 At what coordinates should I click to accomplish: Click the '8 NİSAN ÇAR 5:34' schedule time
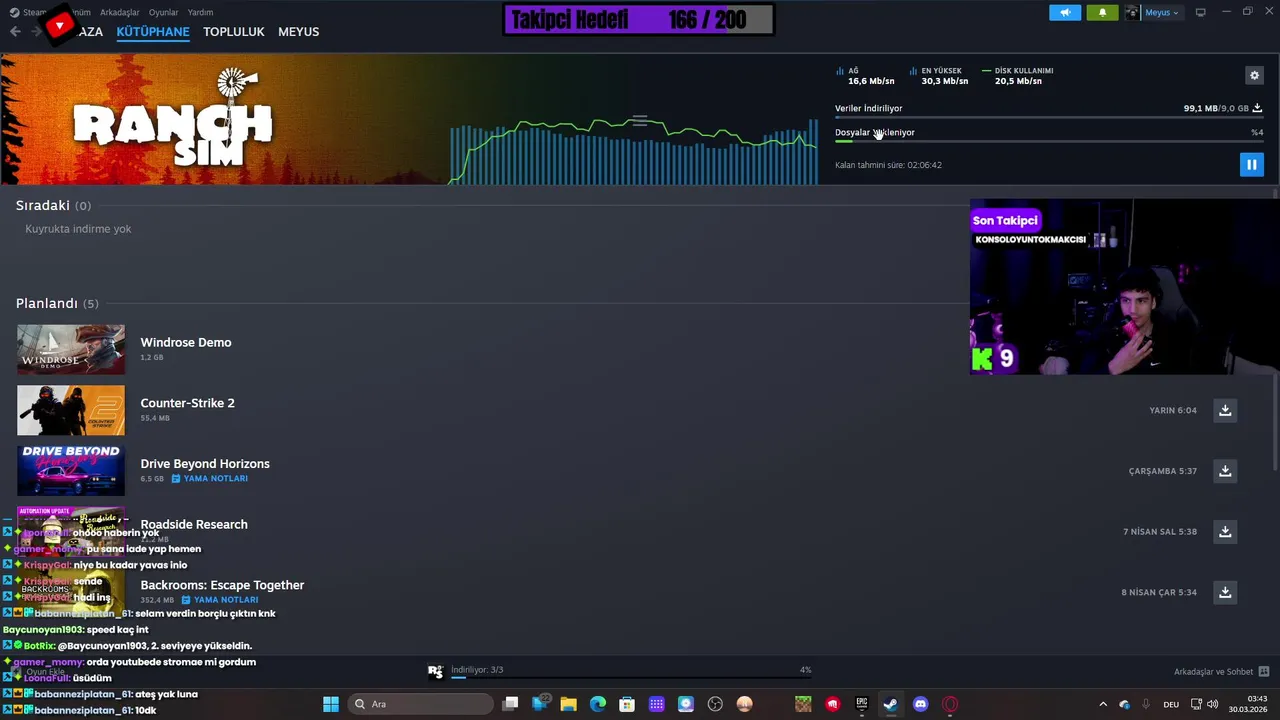1159,592
